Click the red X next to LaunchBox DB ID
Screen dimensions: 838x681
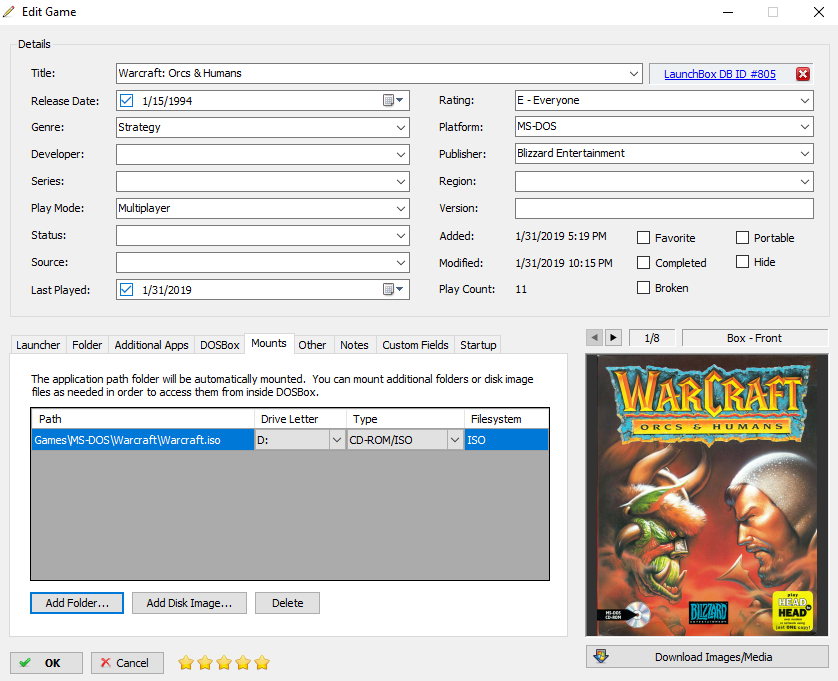coord(802,74)
